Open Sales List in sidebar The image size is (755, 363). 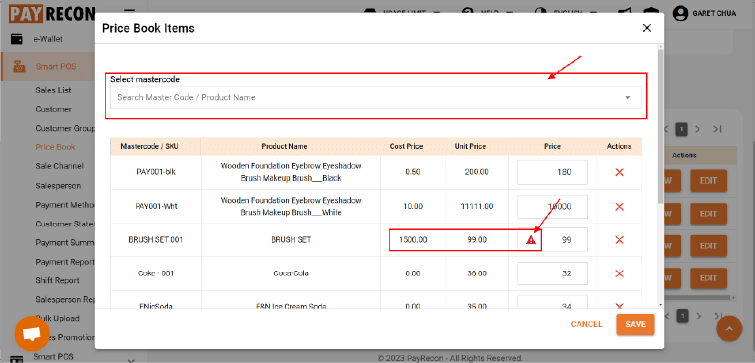53,90
